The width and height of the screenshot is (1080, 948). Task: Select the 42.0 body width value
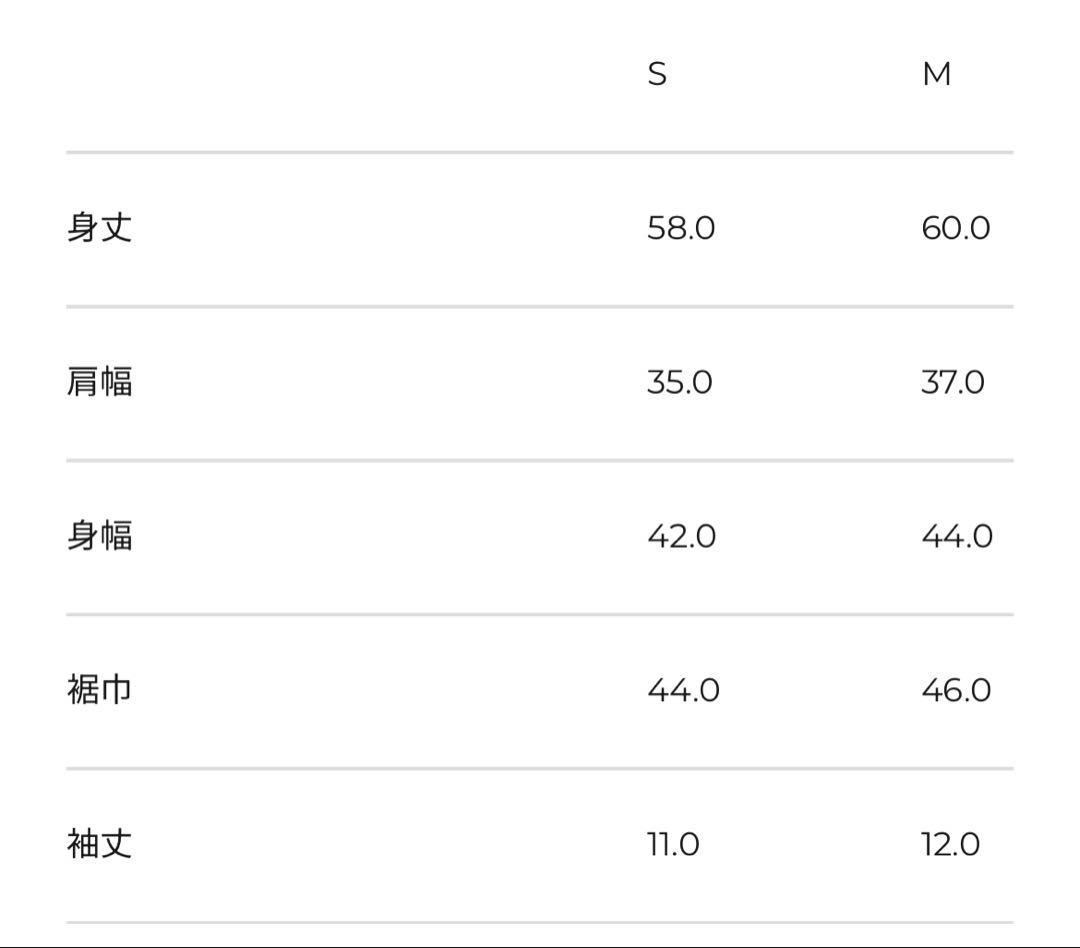[681, 536]
